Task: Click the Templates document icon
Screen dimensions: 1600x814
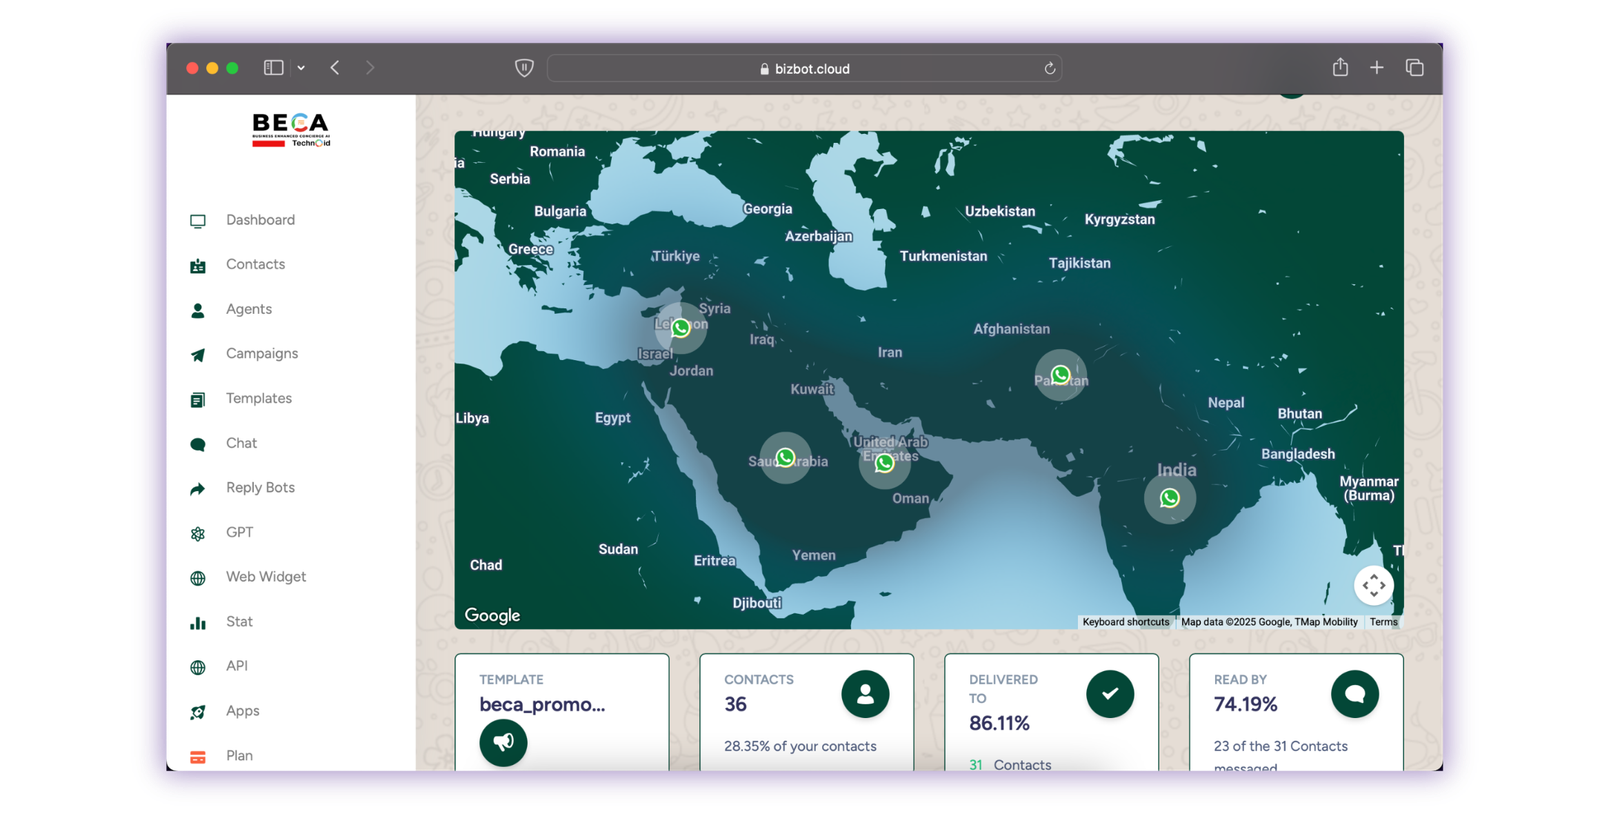Action: click(198, 400)
